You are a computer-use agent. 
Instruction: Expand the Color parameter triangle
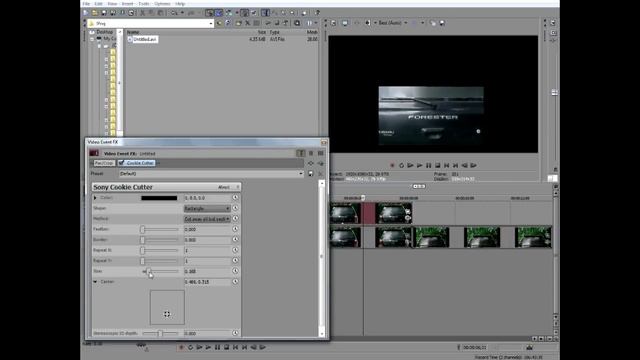click(x=95, y=198)
